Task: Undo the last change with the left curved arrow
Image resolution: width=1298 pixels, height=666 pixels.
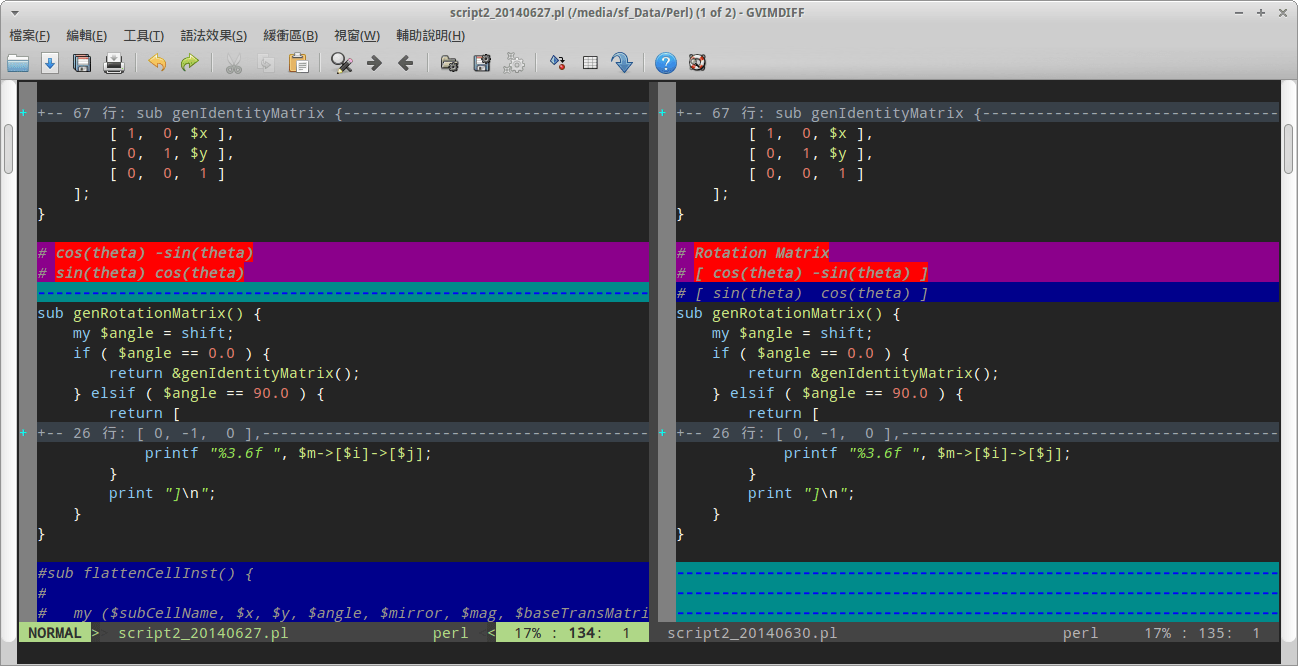Action: (x=157, y=63)
